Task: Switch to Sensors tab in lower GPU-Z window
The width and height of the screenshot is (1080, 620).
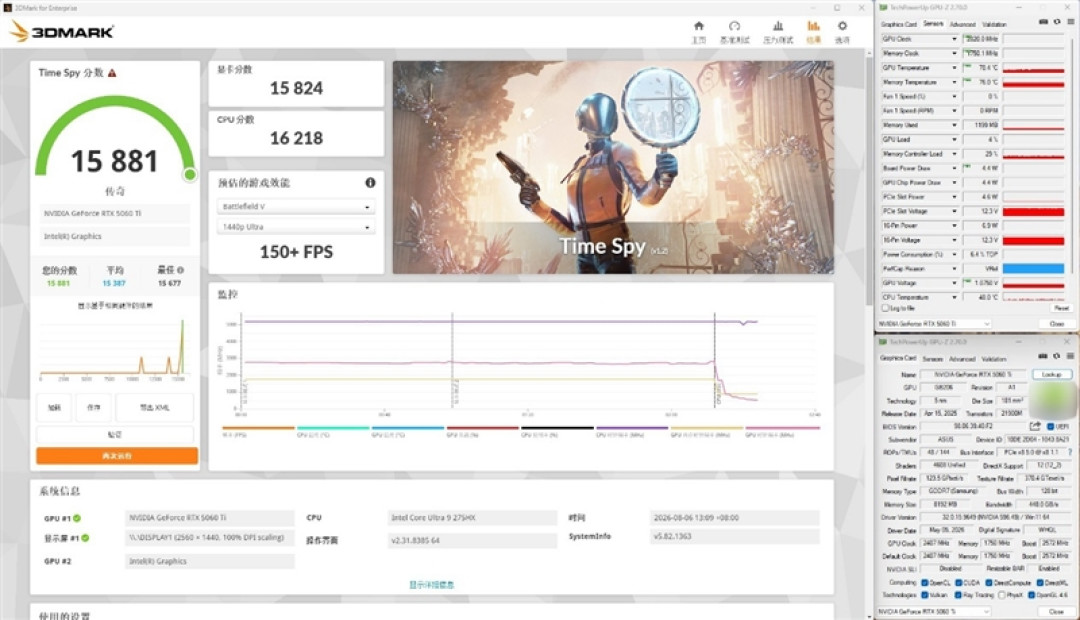Action: point(933,359)
